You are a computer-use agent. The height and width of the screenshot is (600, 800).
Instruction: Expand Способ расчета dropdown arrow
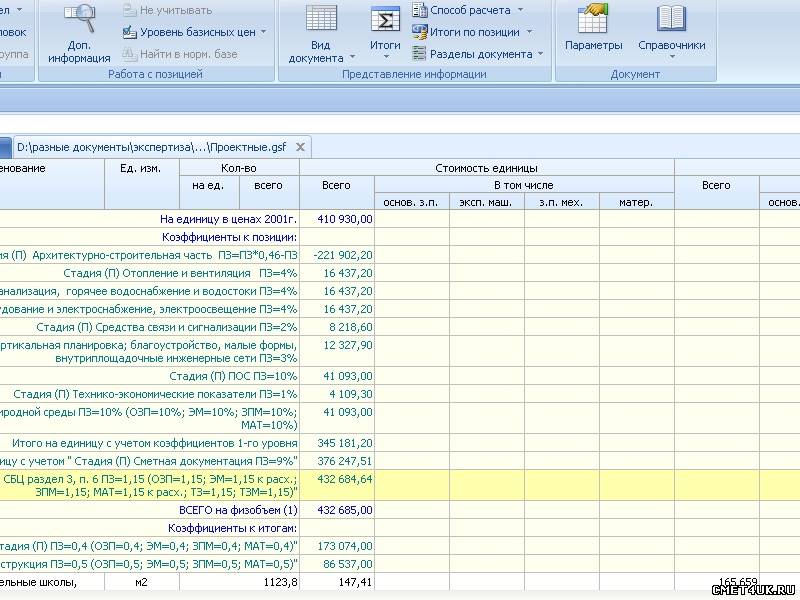point(520,10)
